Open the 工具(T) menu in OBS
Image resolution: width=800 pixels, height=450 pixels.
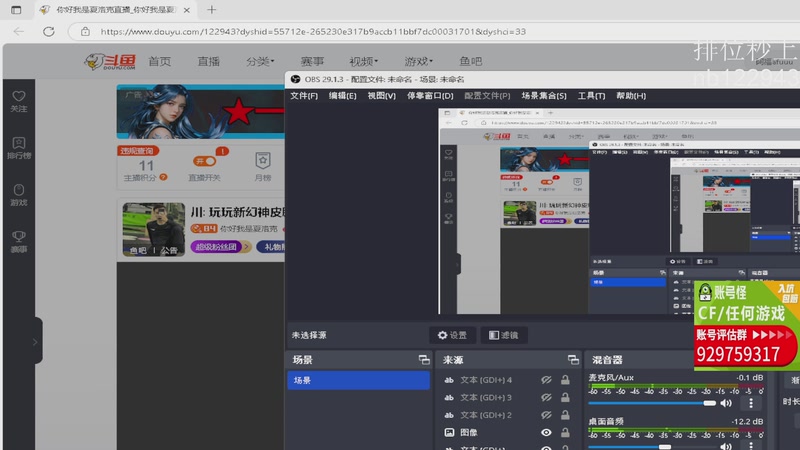click(x=591, y=95)
